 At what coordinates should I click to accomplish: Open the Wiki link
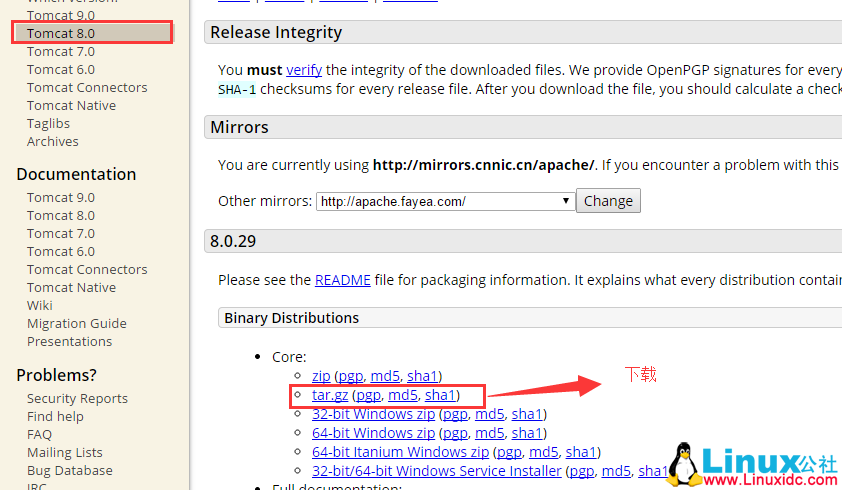coord(40,306)
